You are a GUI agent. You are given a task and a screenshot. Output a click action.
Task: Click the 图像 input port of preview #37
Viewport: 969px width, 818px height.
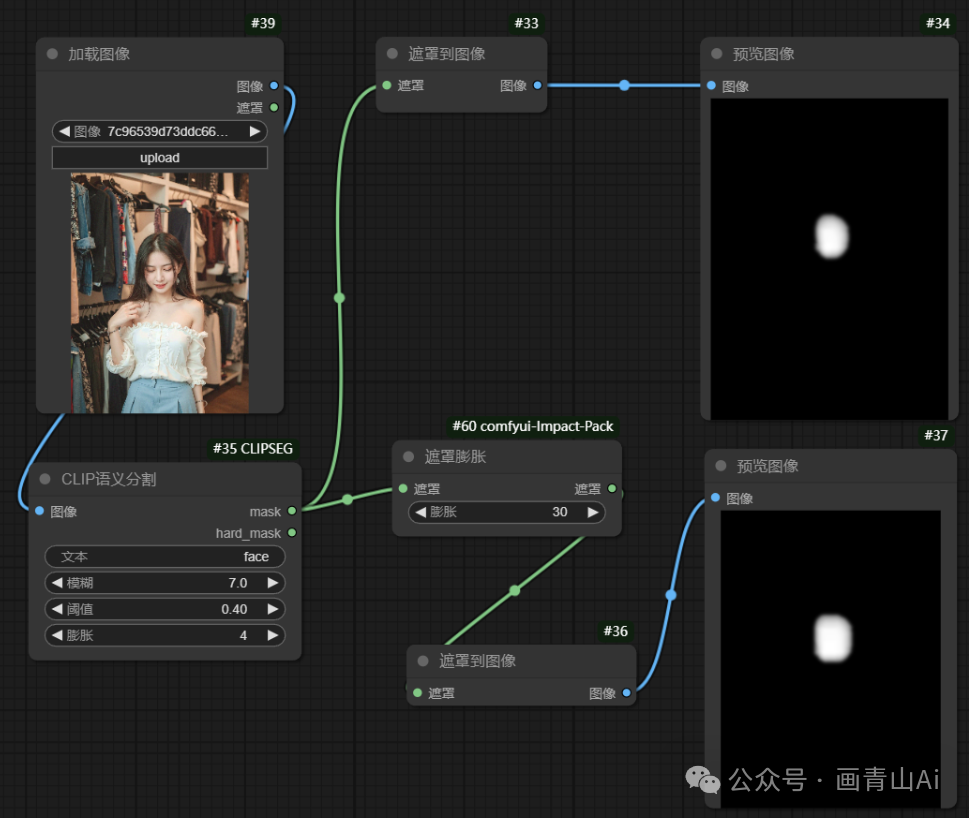716,498
